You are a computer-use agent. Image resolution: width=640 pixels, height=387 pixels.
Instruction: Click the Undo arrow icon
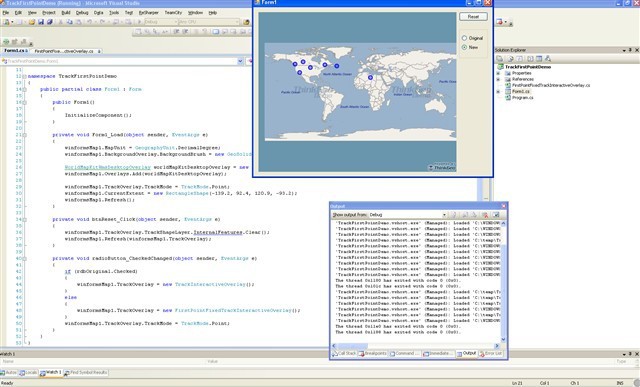coord(89,22)
